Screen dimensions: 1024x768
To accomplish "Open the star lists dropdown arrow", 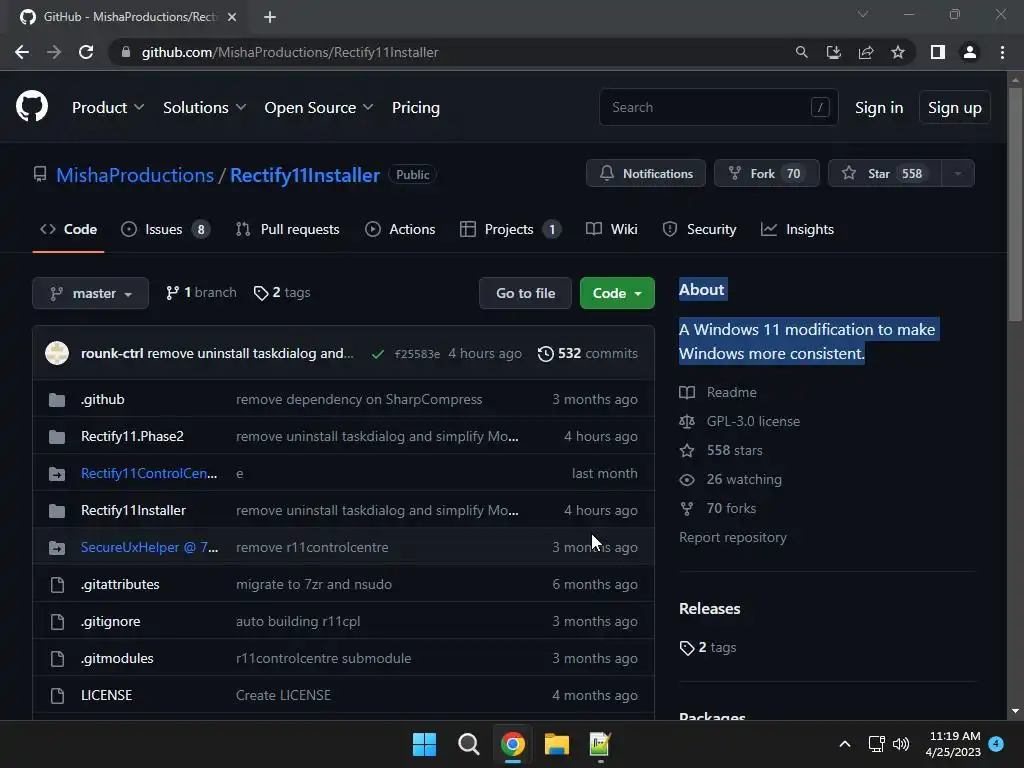I will [958, 174].
